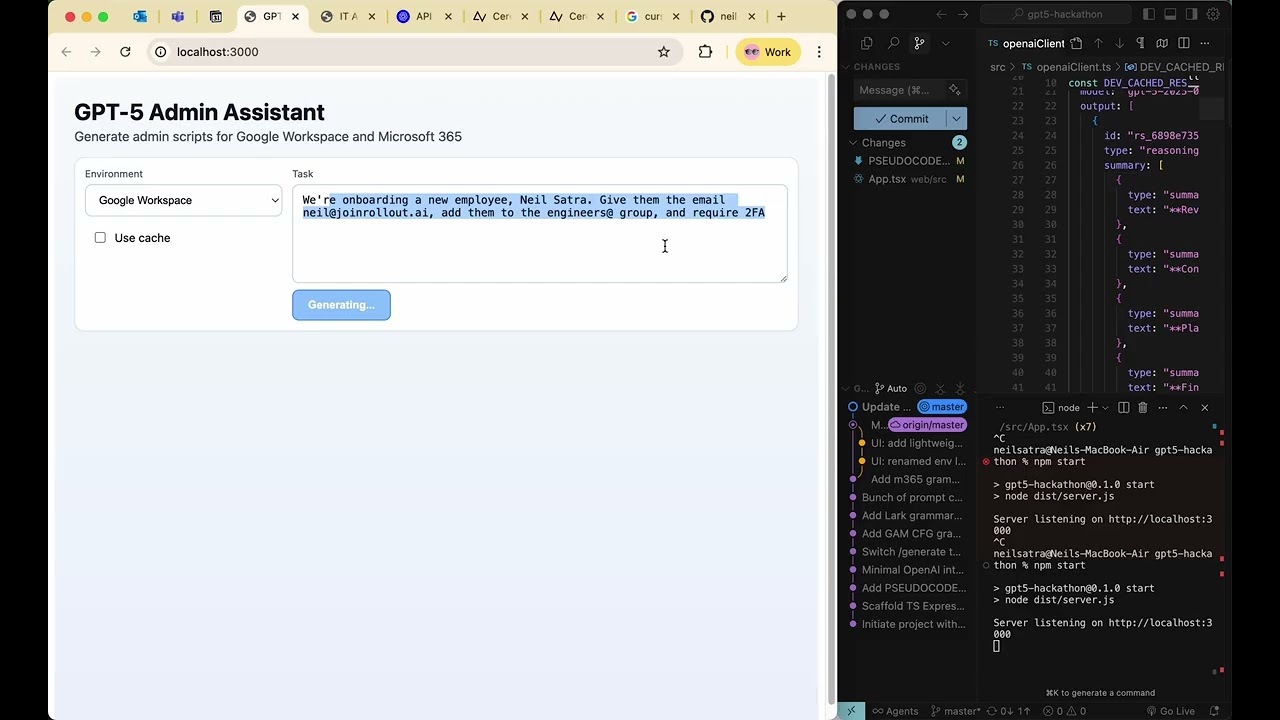This screenshot has width=1280, height=720.
Task: Select commit 'Minimal OpenAI int...'
Action: tap(911, 570)
